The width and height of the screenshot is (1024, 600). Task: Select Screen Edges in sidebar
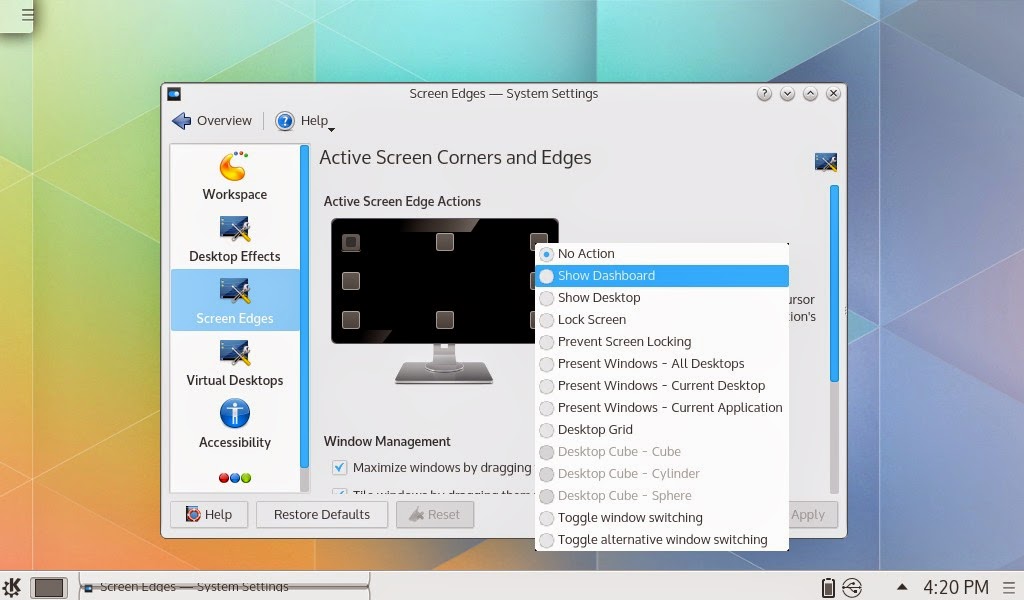(234, 300)
